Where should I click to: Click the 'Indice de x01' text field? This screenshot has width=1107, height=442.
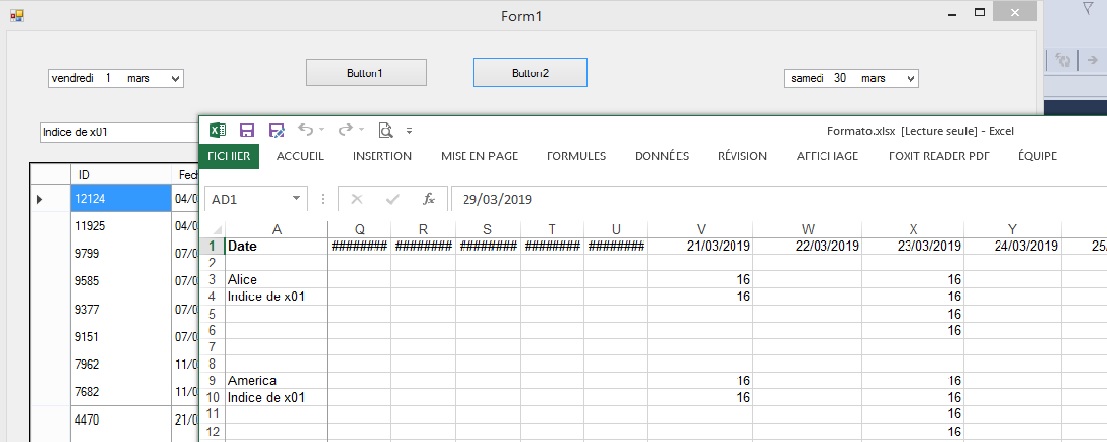point(115,132)
